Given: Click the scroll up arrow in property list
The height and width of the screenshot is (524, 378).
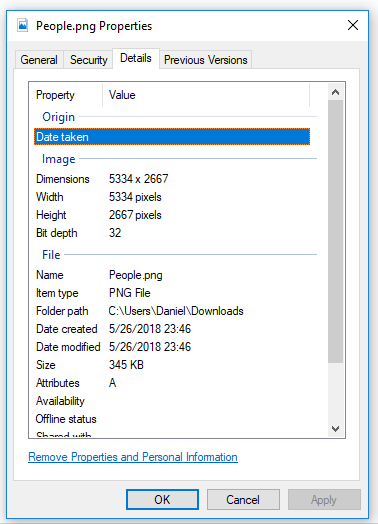Looking at the screenshot, I should (x=335, y=92).
